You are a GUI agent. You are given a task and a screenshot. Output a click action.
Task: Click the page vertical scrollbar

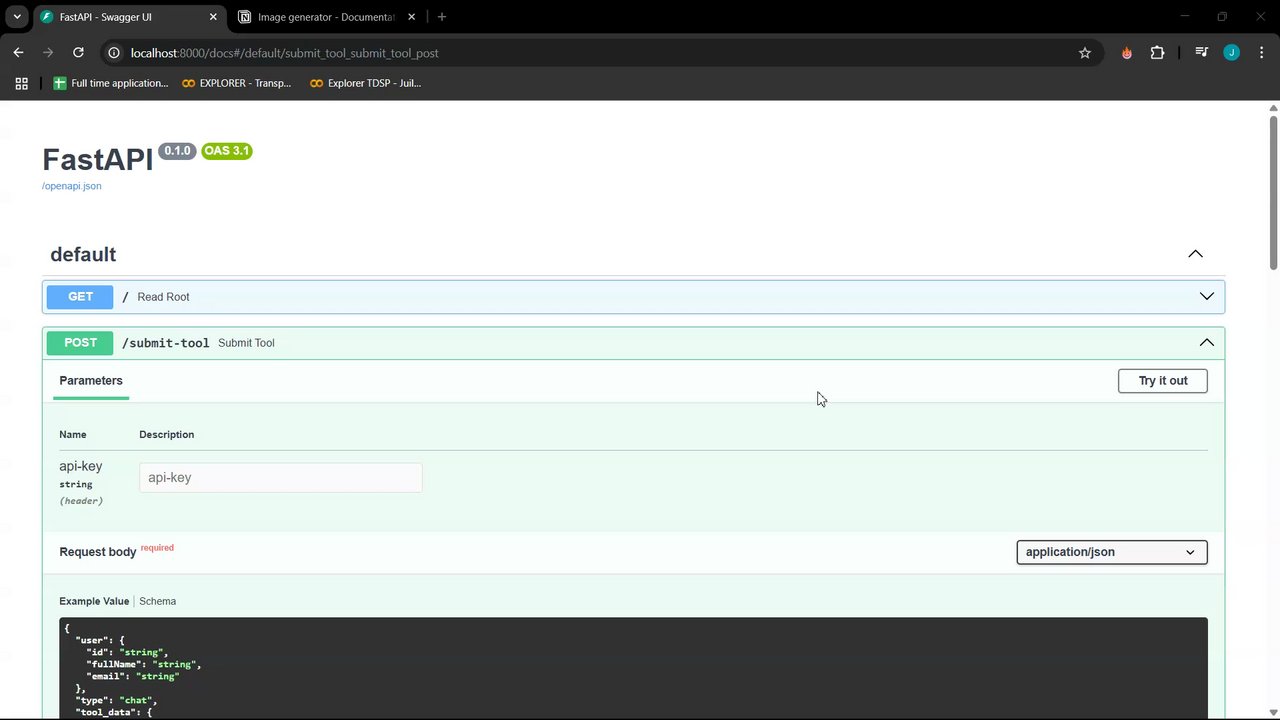point(1273,192)
